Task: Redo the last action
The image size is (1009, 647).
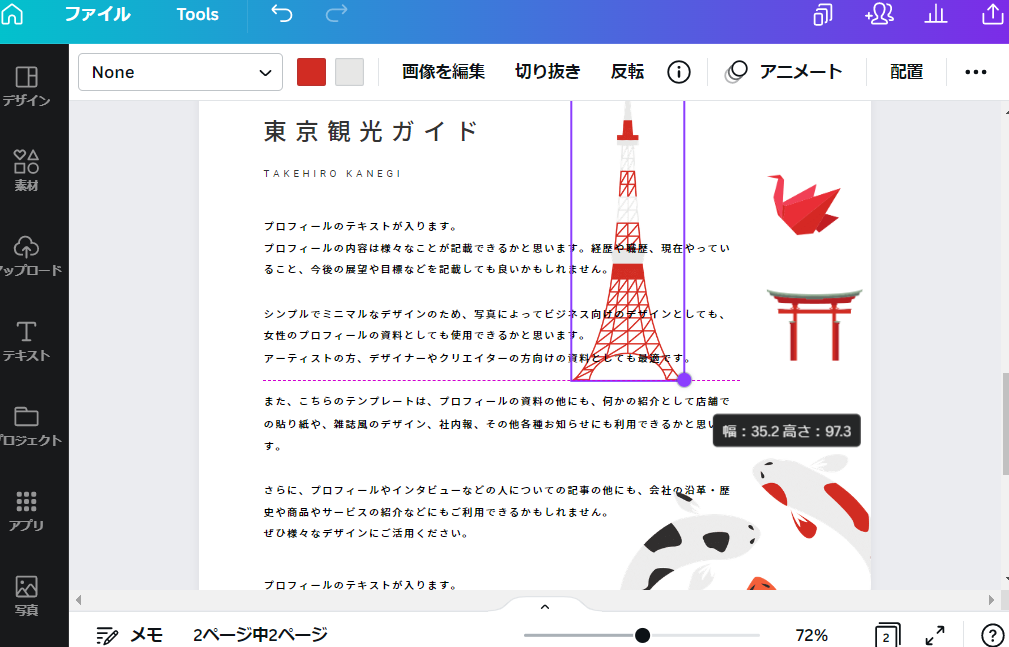Action: (x=337, y=14)
